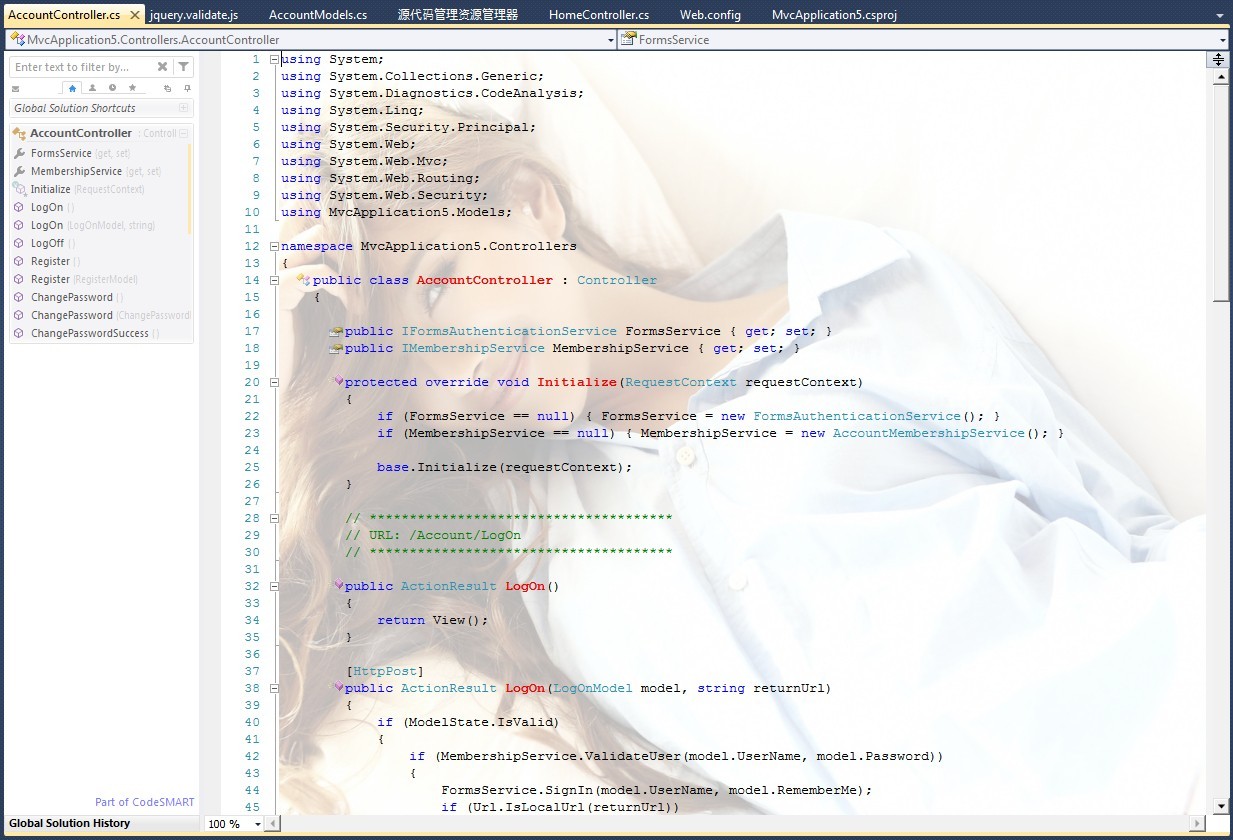Collapse the Initialize method outlining region
Screen dimensions: 1233x840
274,382
